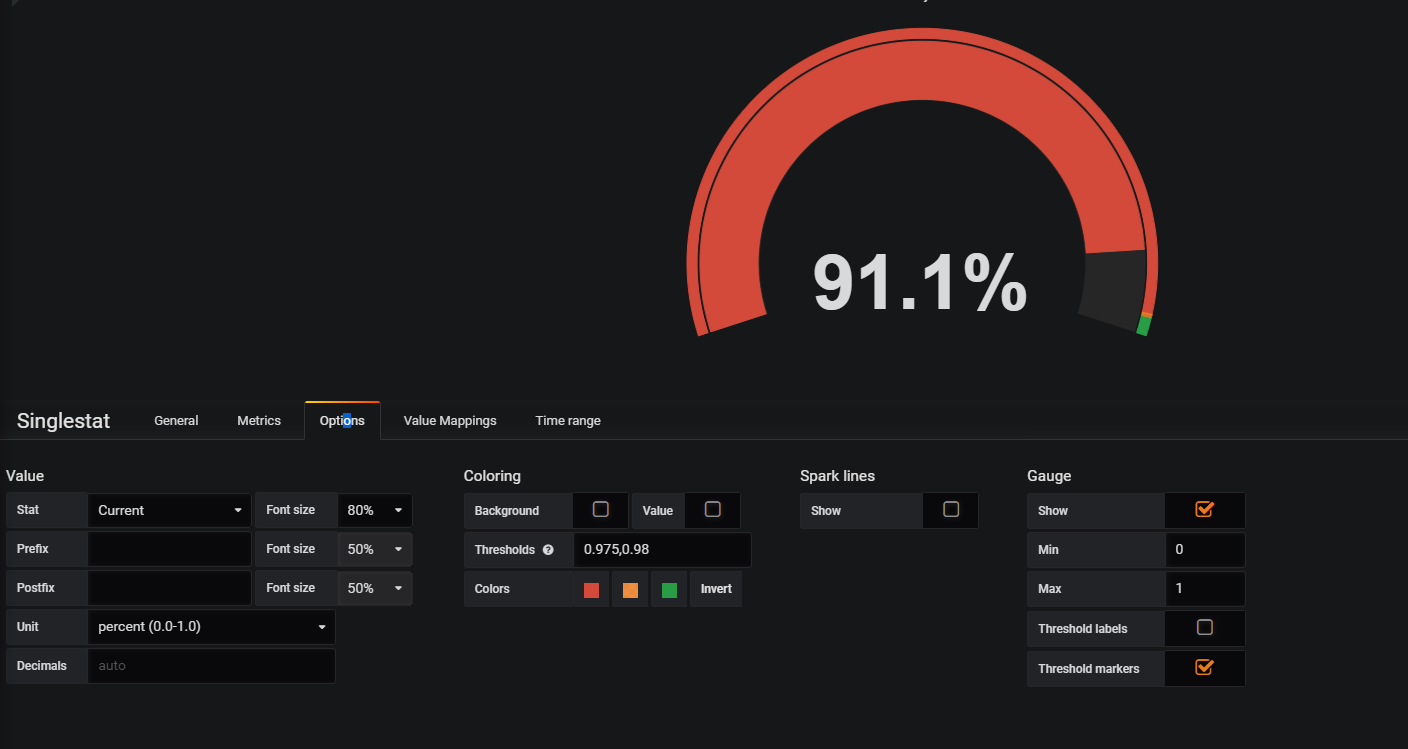Viewport: 1408px width, 749px height.
Task: Open the Thresholds help tooltip icon
Action: click(x=548, y=550)
